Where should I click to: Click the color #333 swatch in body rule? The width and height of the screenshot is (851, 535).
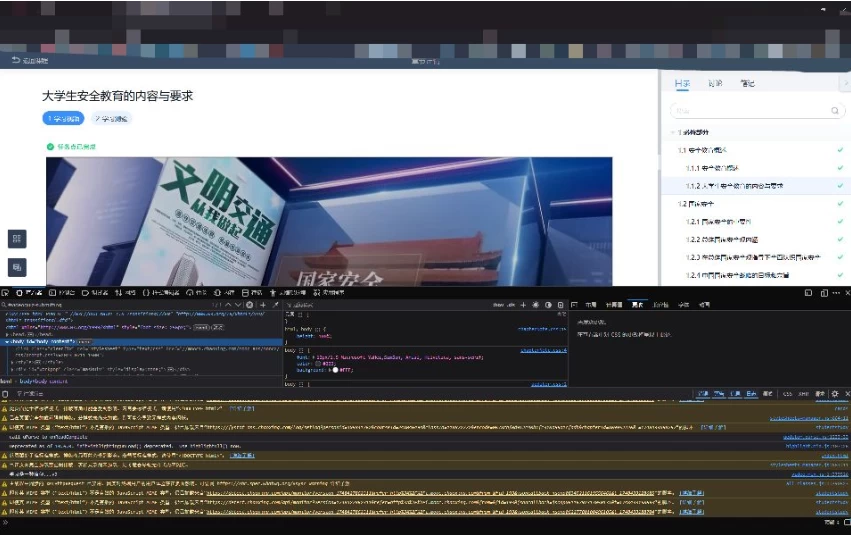[x=318, y=364]
